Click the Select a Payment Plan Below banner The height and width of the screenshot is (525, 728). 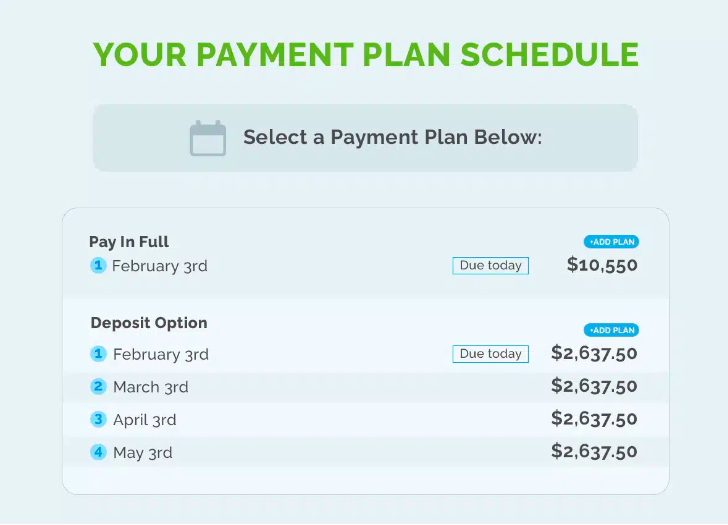pos(365,138)
